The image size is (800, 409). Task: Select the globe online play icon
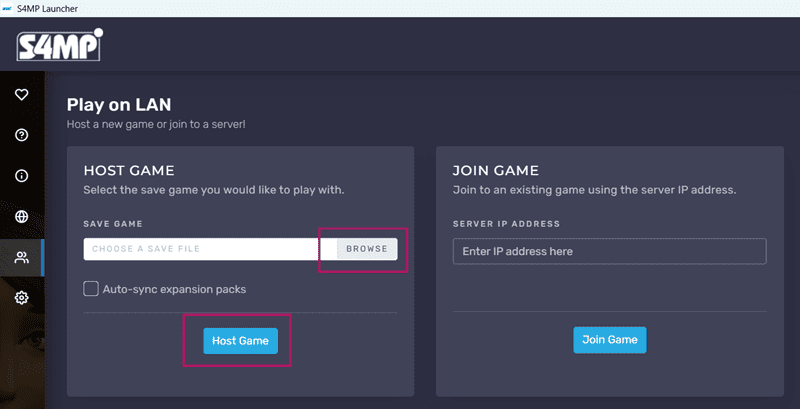click(x=21, y=217)
